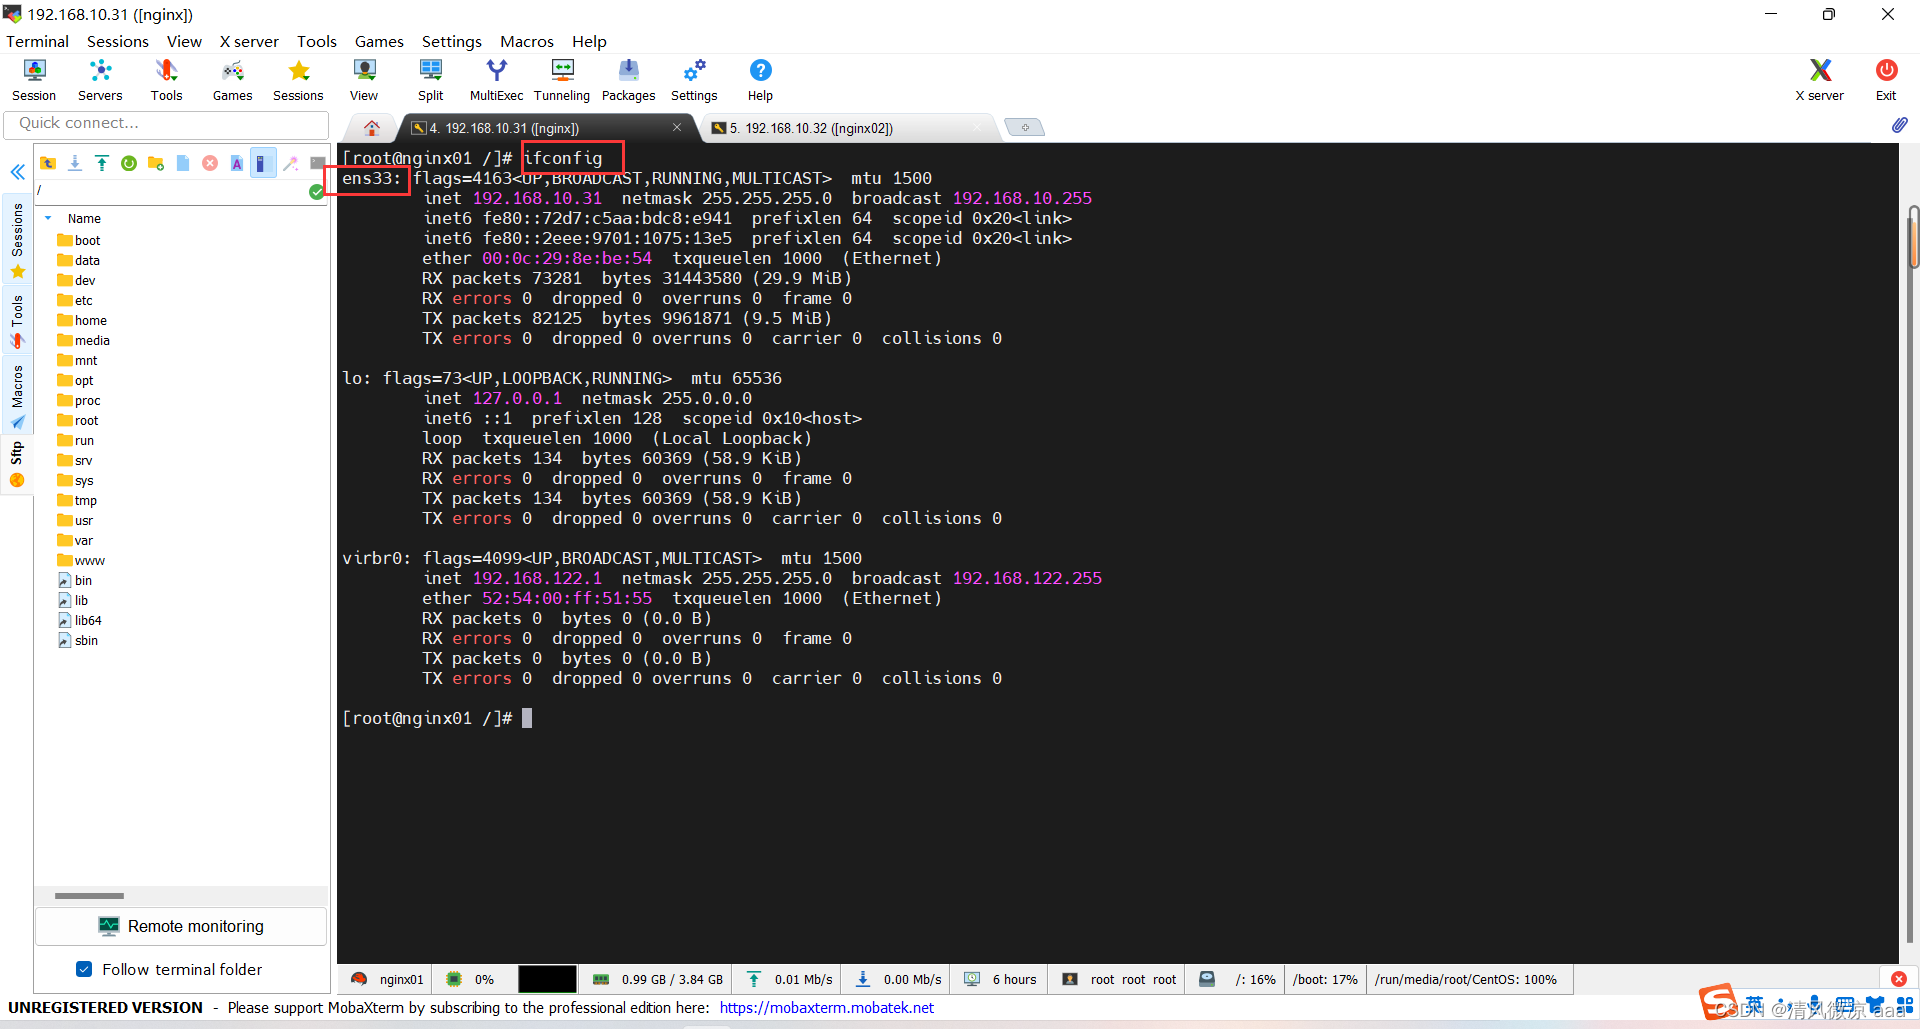Click the SFTP text file 'A' icon
1920x1029 pixels.
pyautogui.click(x=237, y=163)
